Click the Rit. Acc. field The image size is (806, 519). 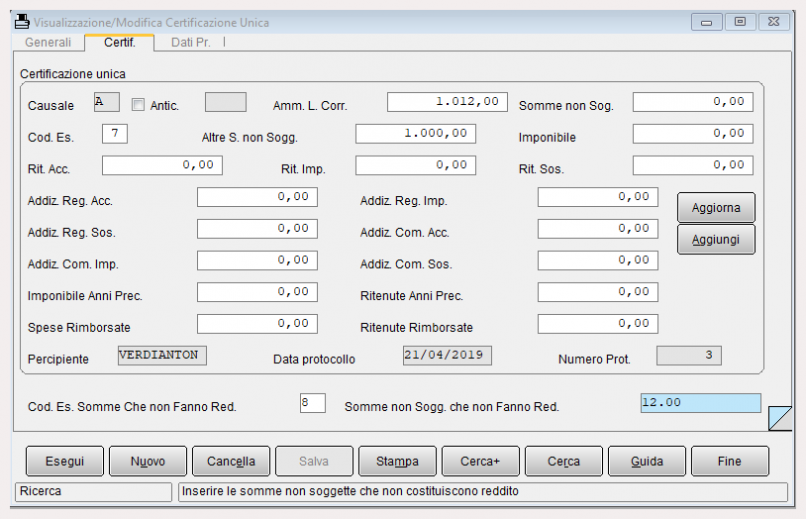click(162, 165)
